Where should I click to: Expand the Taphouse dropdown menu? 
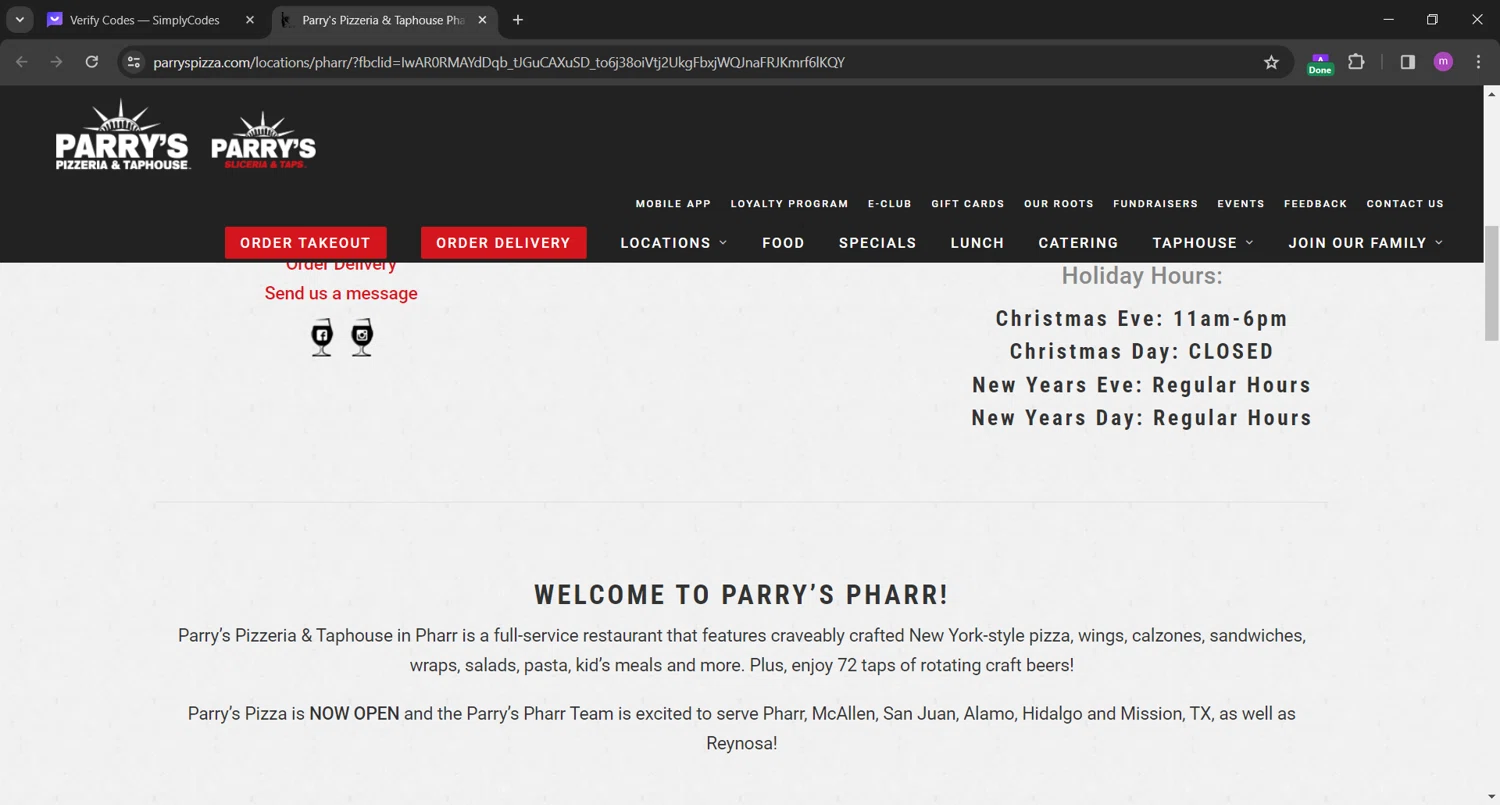tap(1203, 243)
